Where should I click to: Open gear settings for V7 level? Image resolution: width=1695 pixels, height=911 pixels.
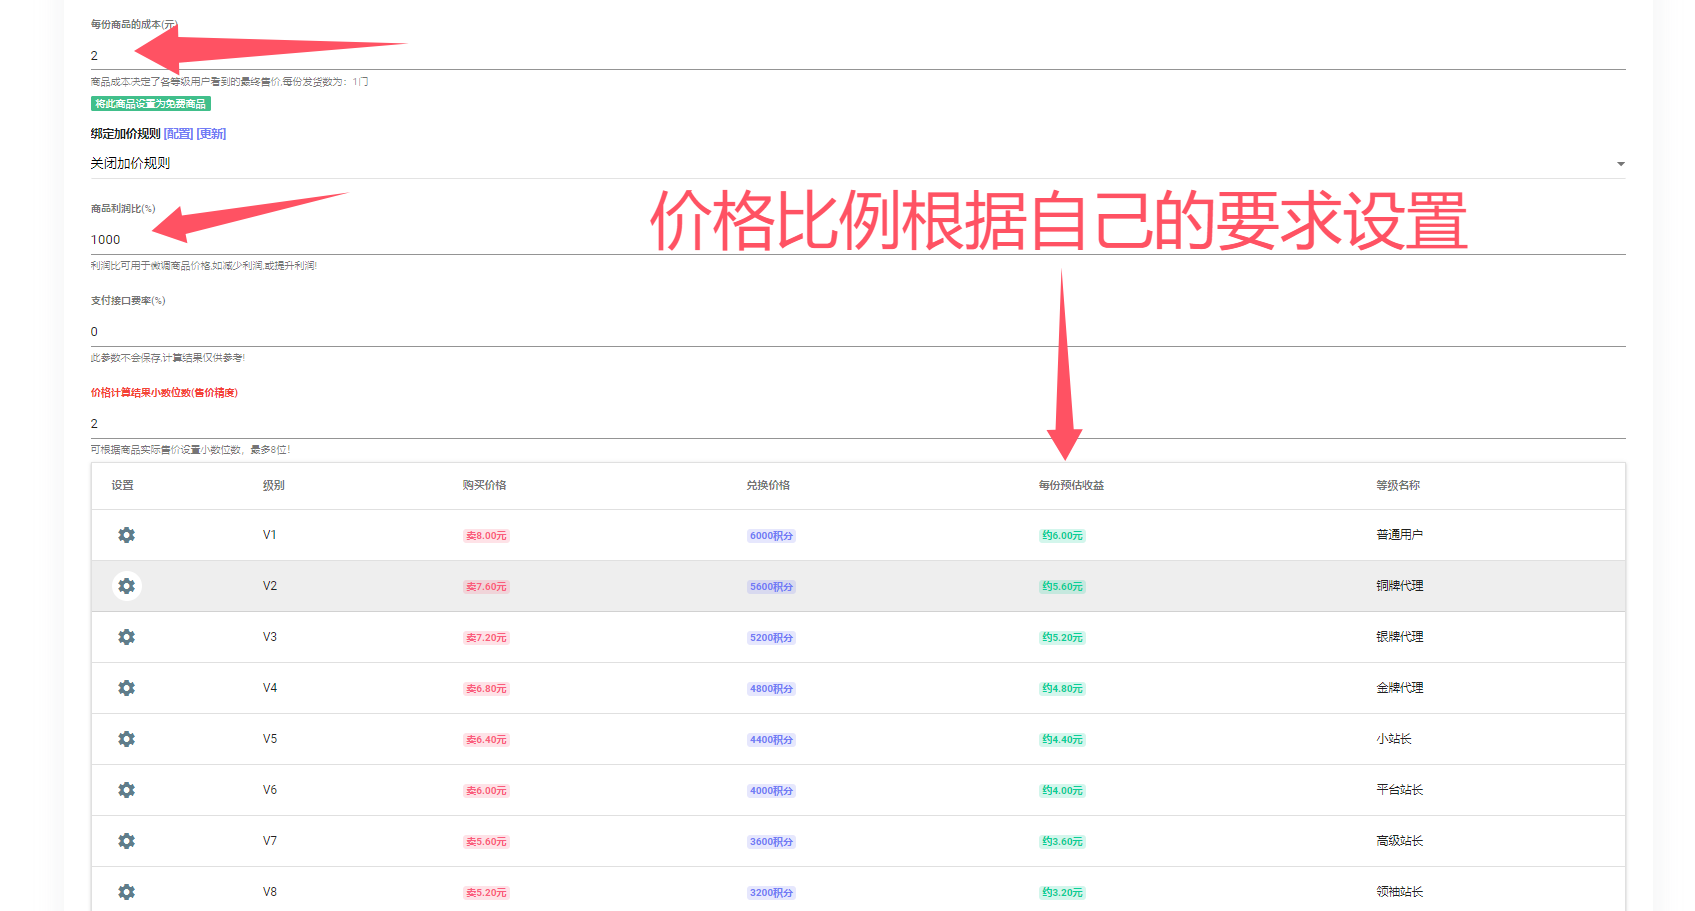126,841
